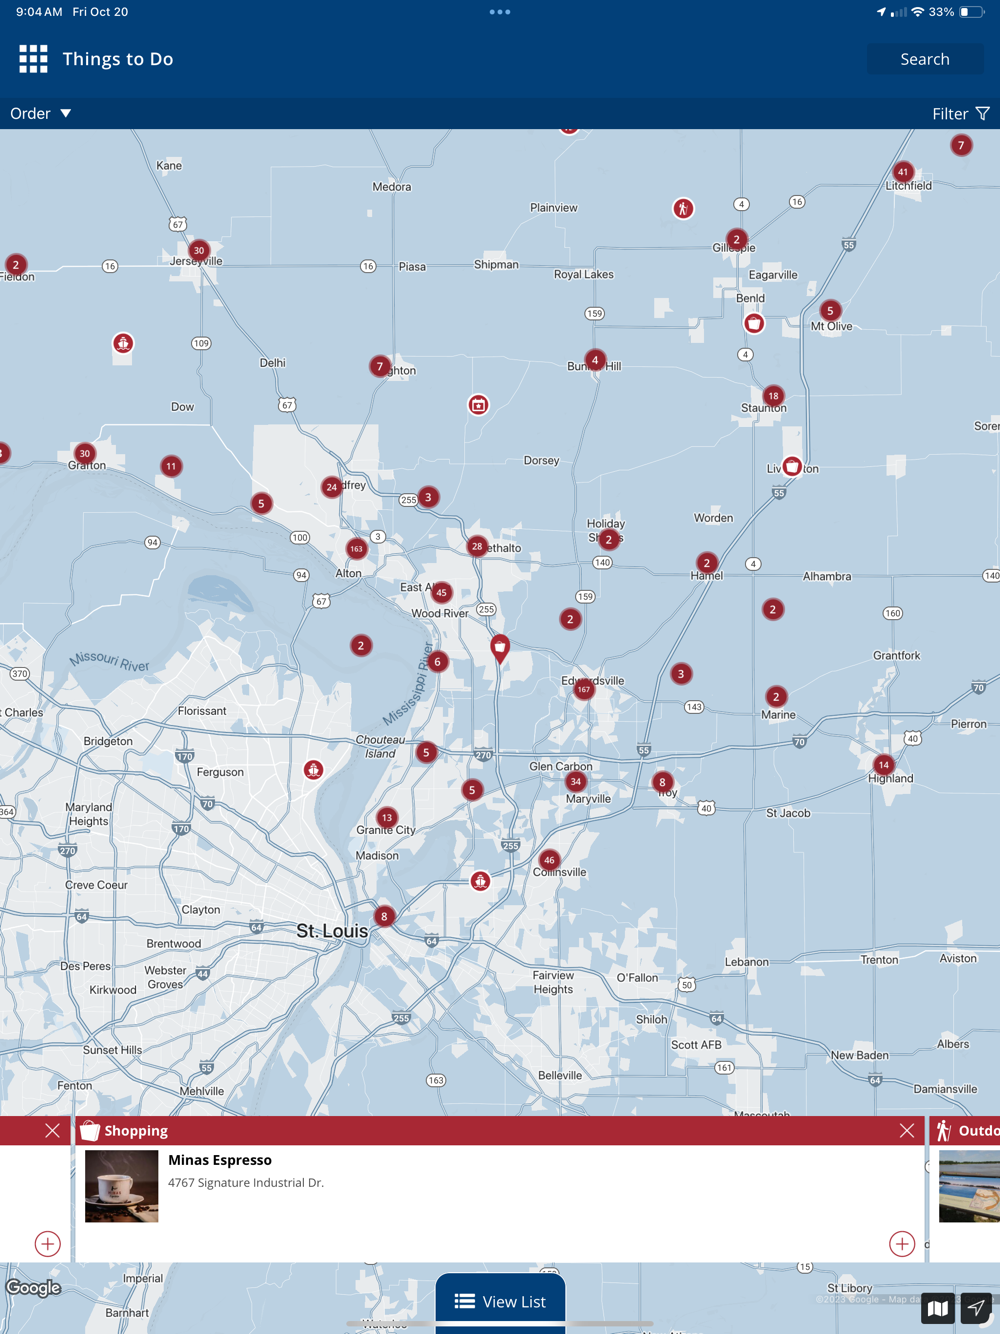Open the 2 cluster at Marine
This screenshot has width=1000, height=1334.
pyautogui.click(x=776, y=697)
